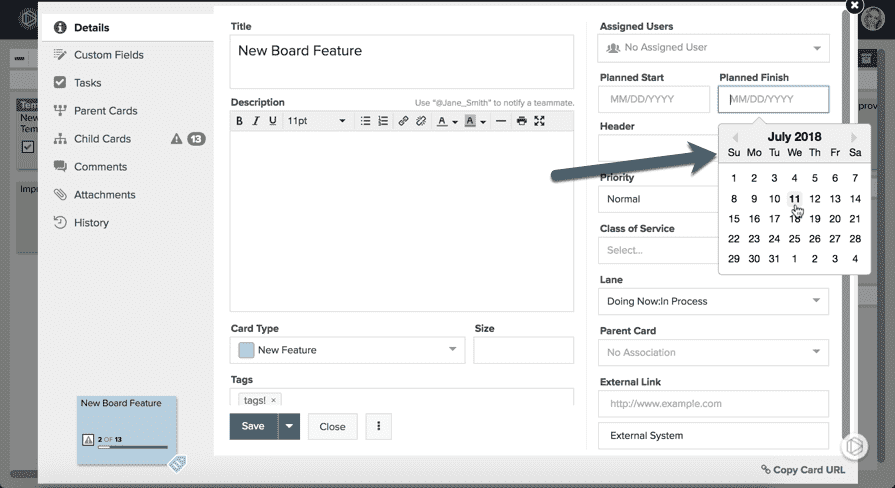Open the font size 11pt dropdown
895x488 pixels.
[x=315, y=121]
